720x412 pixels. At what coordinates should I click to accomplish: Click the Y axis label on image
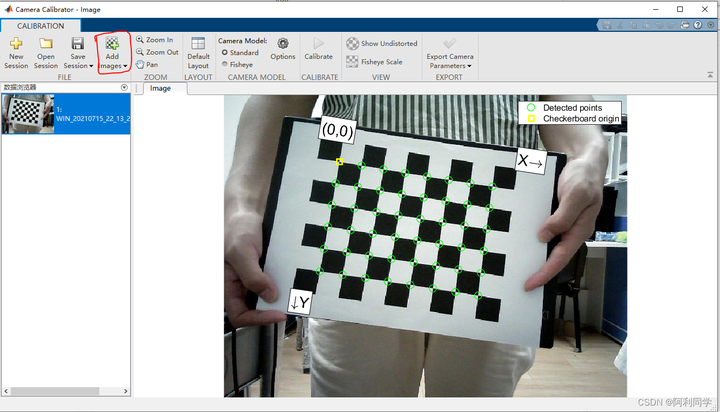300,303
